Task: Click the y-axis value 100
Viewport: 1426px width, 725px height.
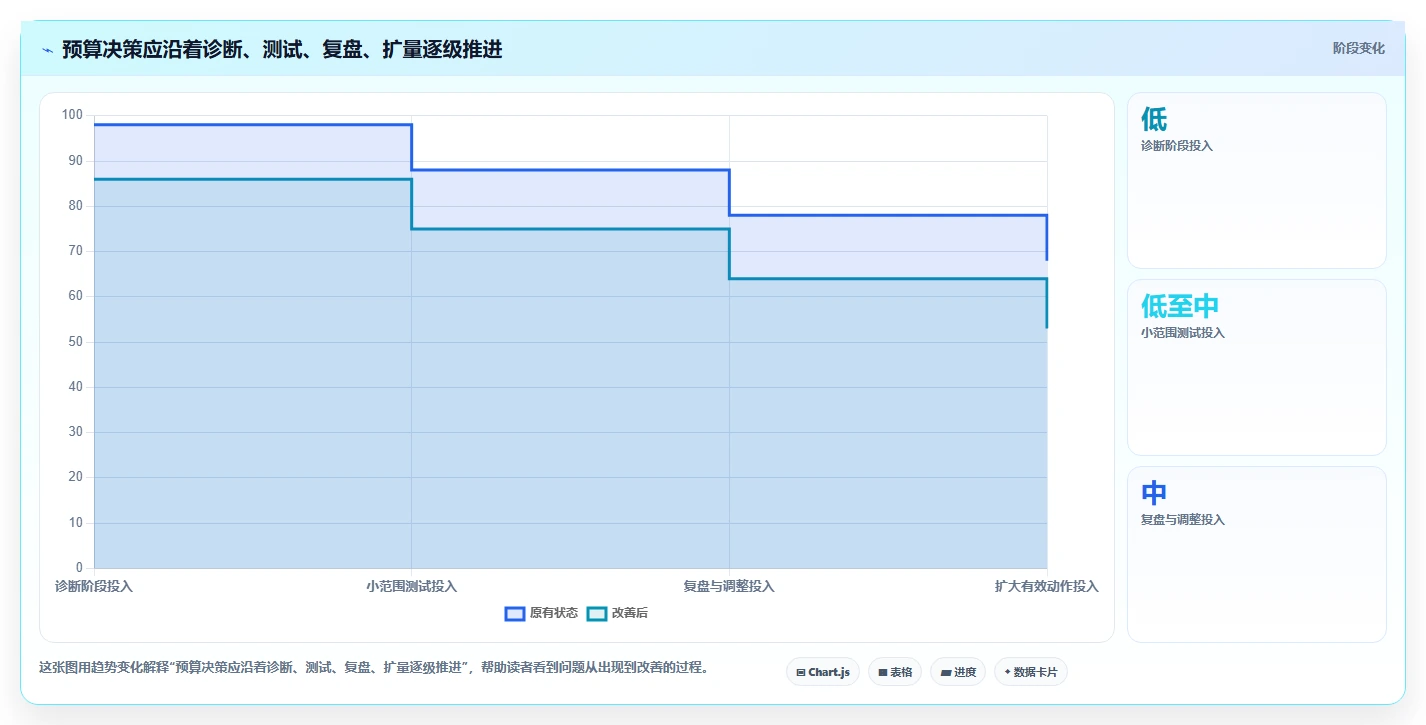Action: [x=72, y=115]
